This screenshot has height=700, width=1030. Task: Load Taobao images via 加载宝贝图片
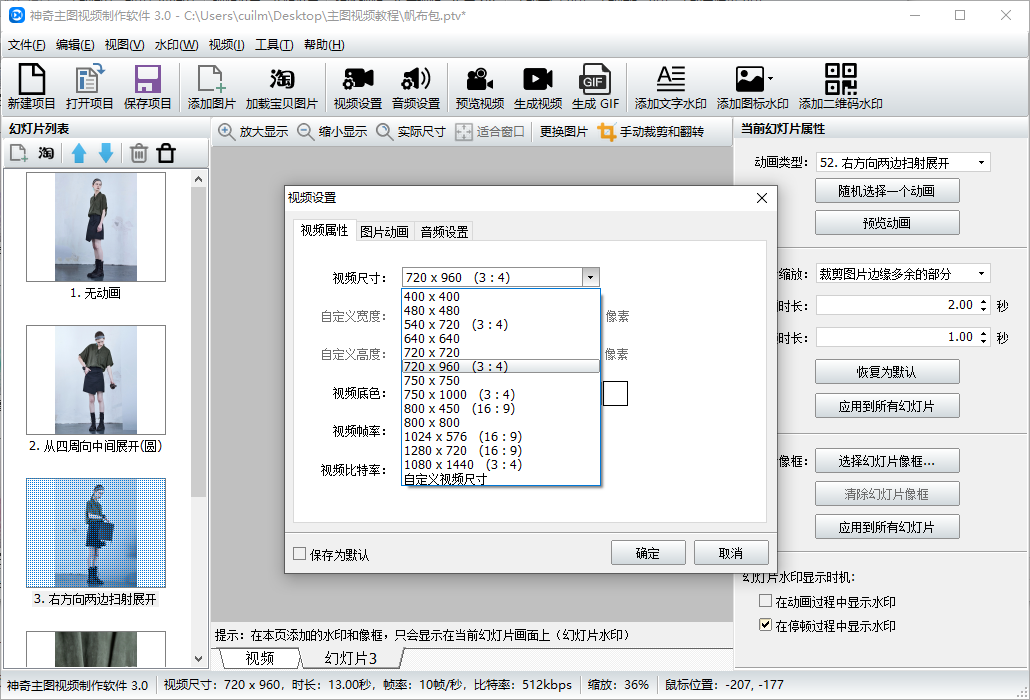(281, 86)
